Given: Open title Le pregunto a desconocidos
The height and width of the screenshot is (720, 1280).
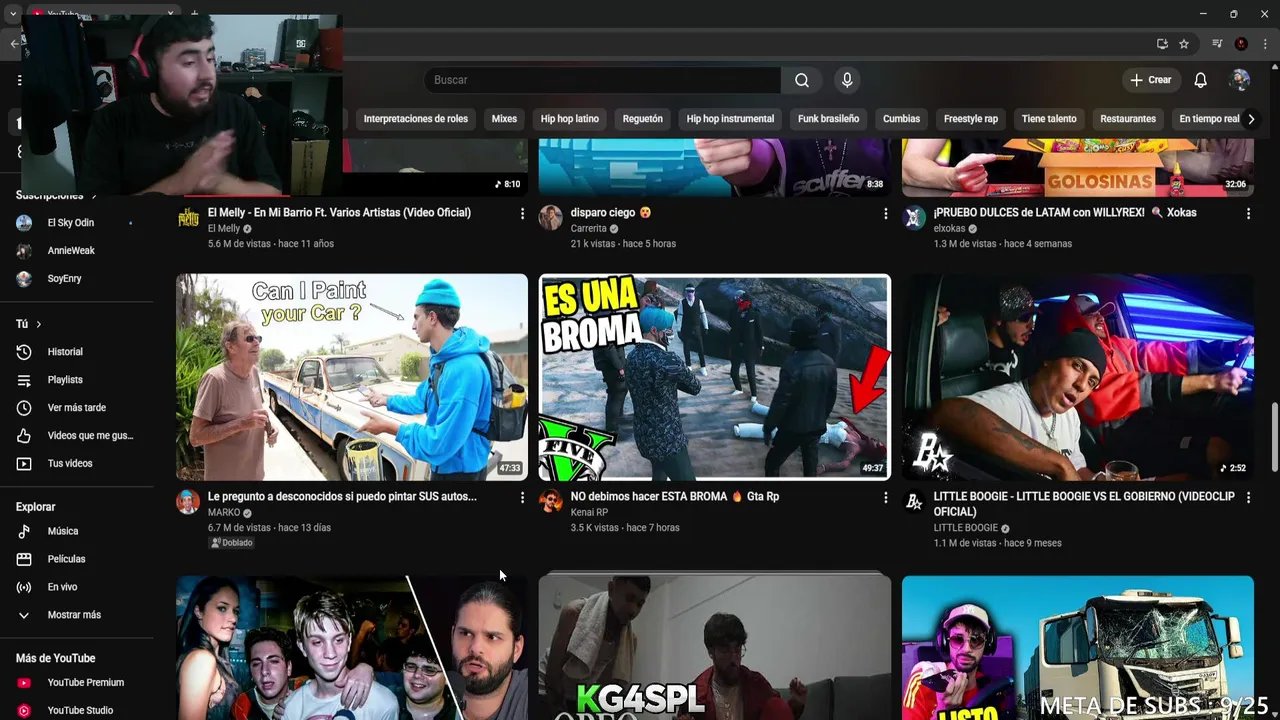Looking at the screenshot, I should point(342,496).
